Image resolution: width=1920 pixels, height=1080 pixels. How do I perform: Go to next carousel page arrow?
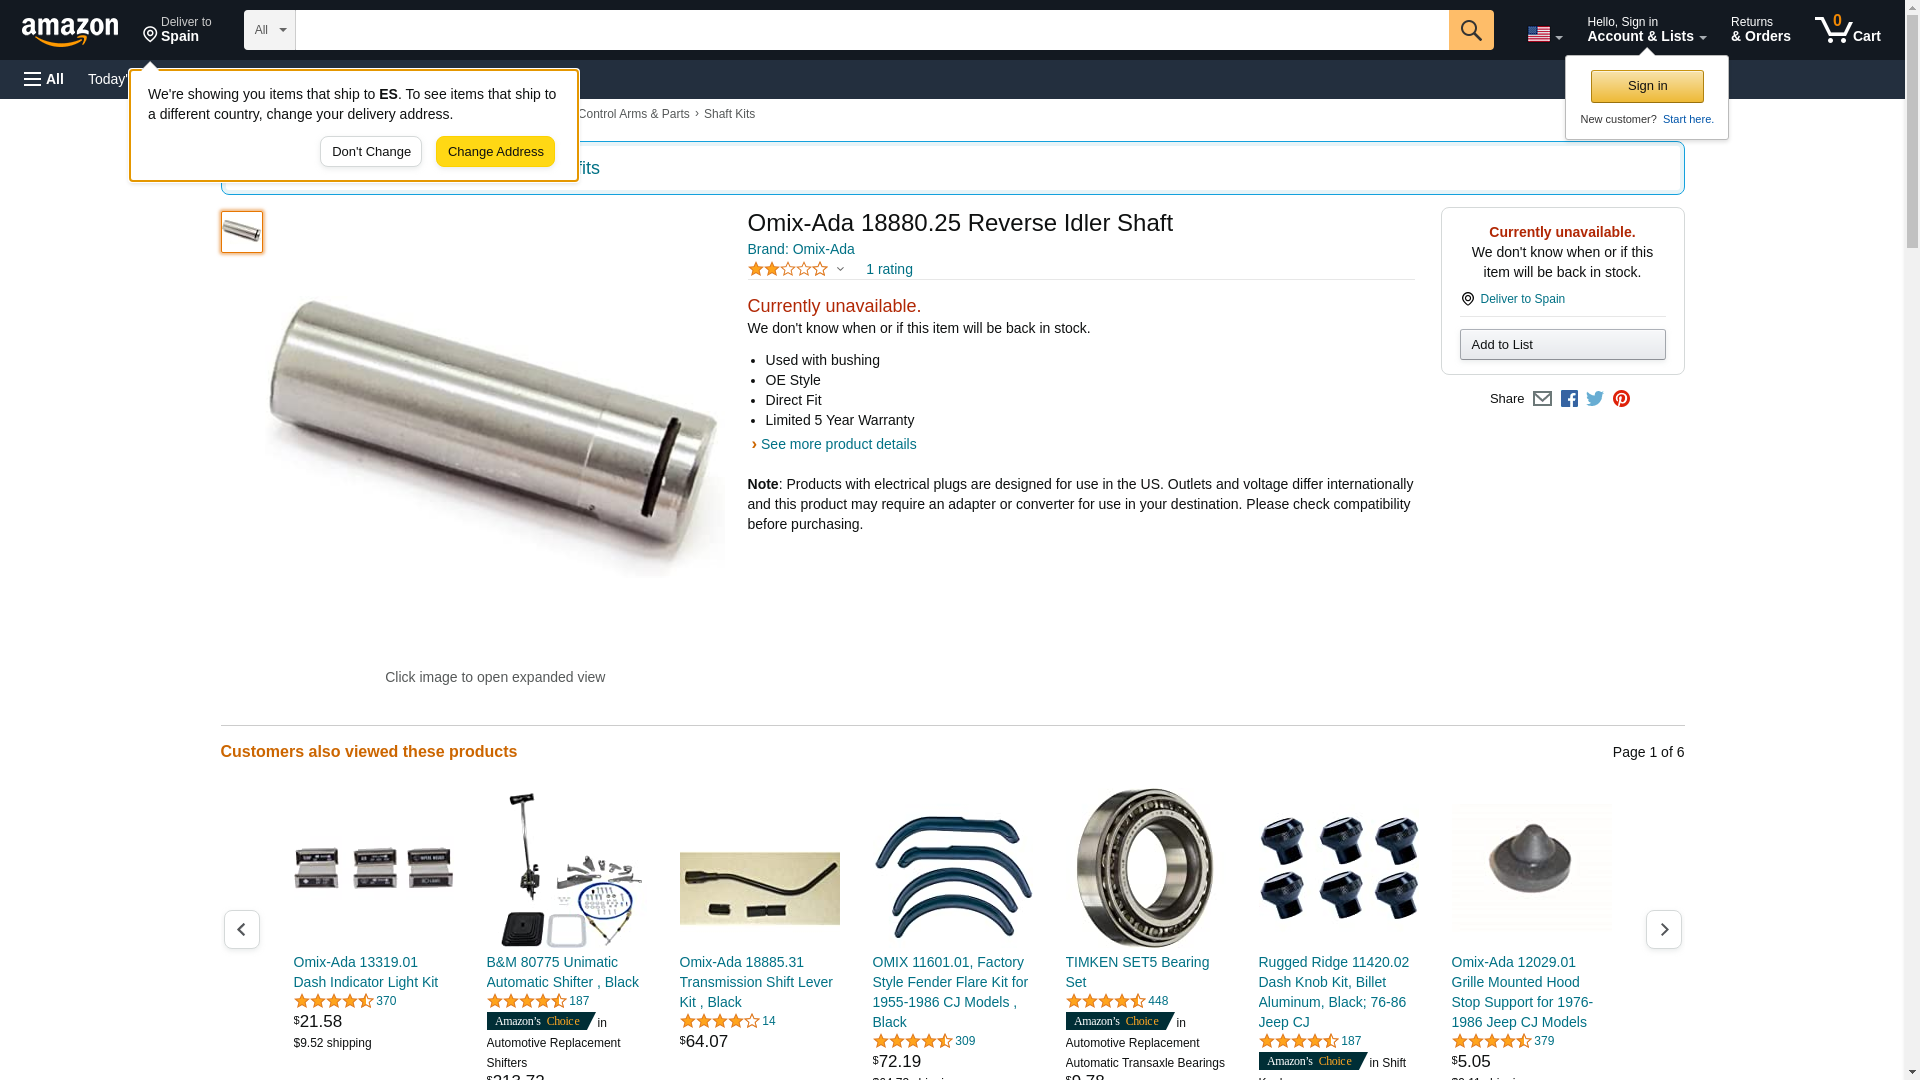tap(1664, 930)
